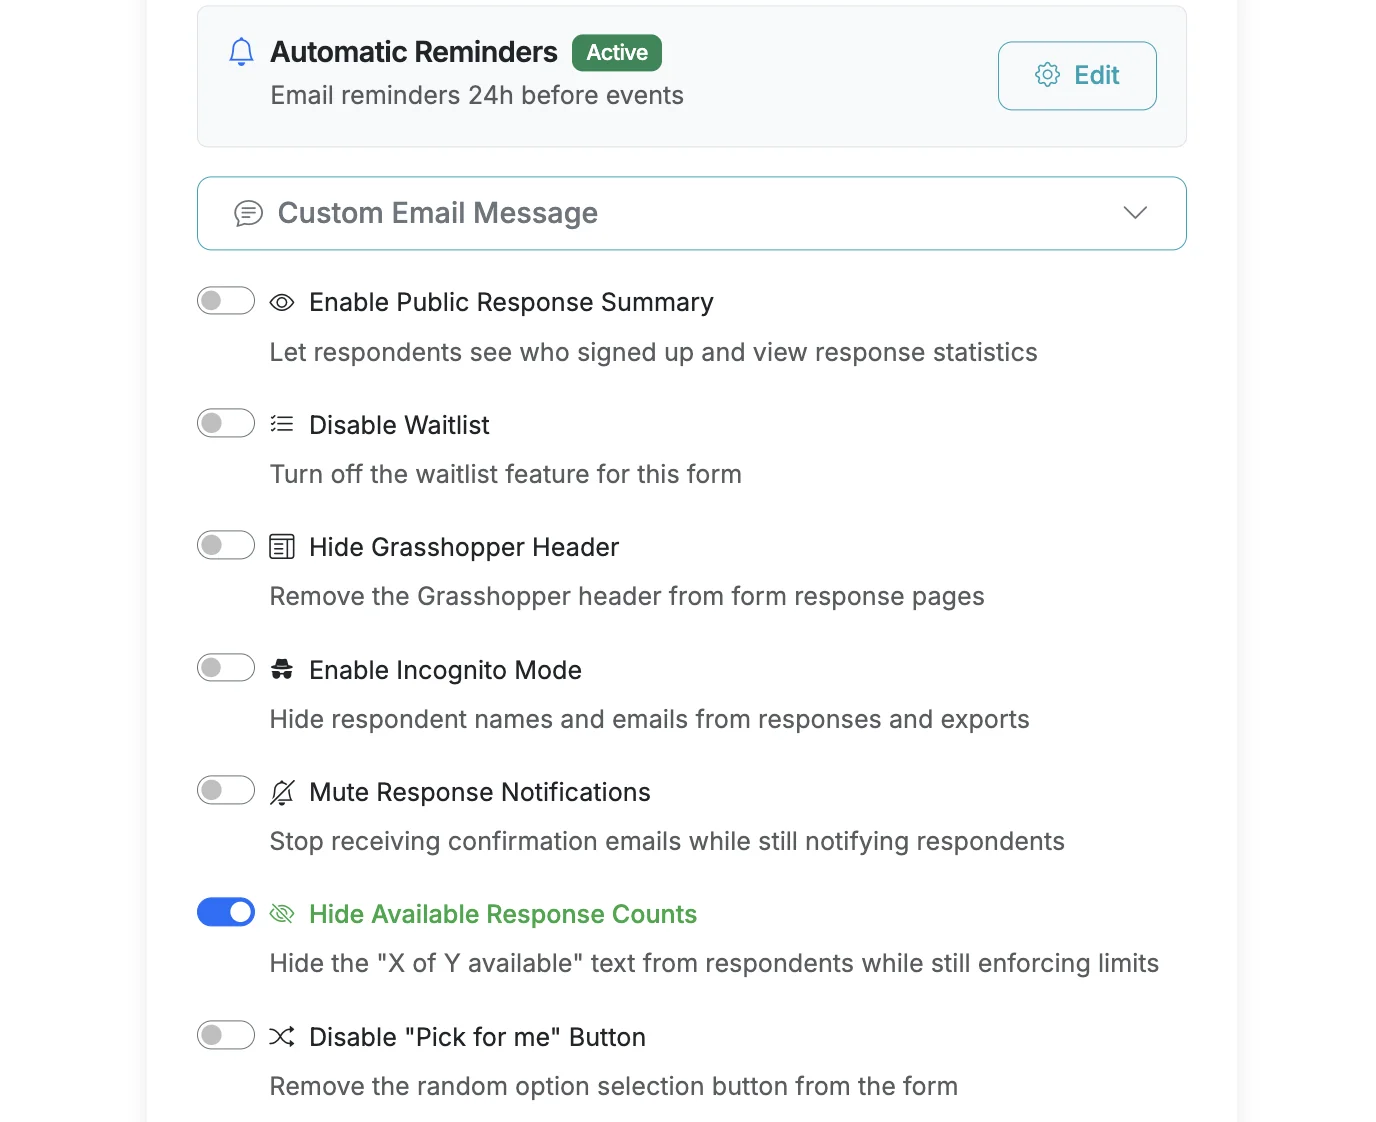Toggle Mute Response Notifications on
1376x1122 pixels.
pos(226,790)
